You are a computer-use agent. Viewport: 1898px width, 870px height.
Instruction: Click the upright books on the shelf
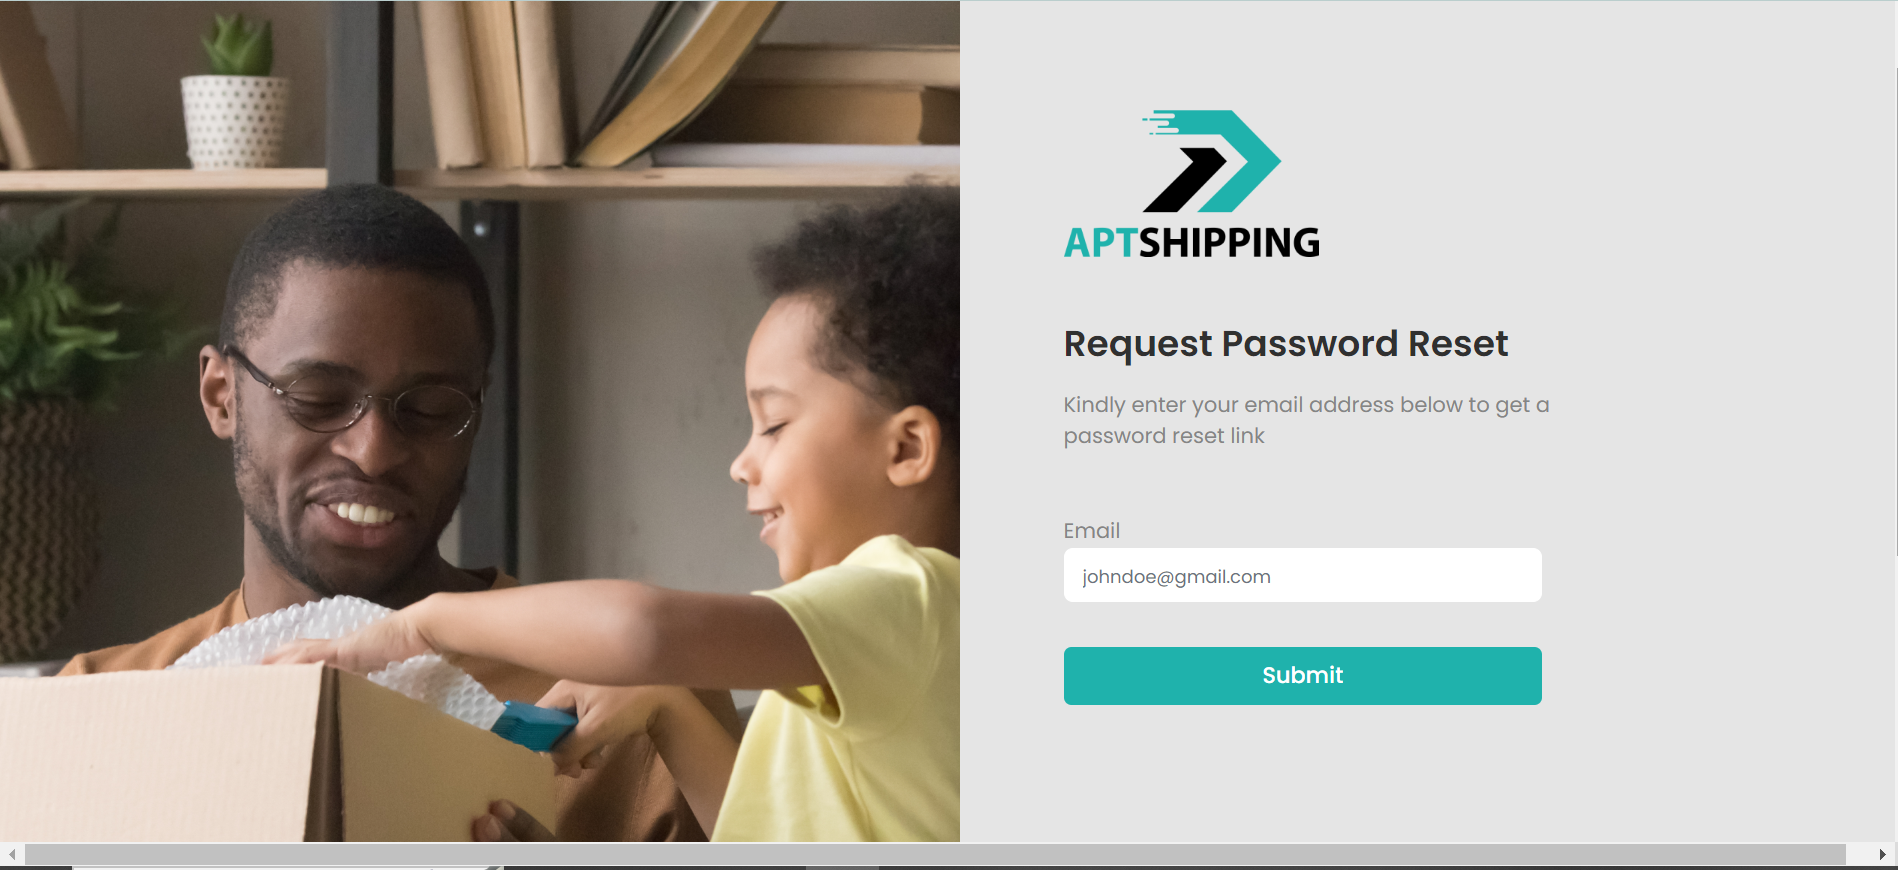(490, 83)
